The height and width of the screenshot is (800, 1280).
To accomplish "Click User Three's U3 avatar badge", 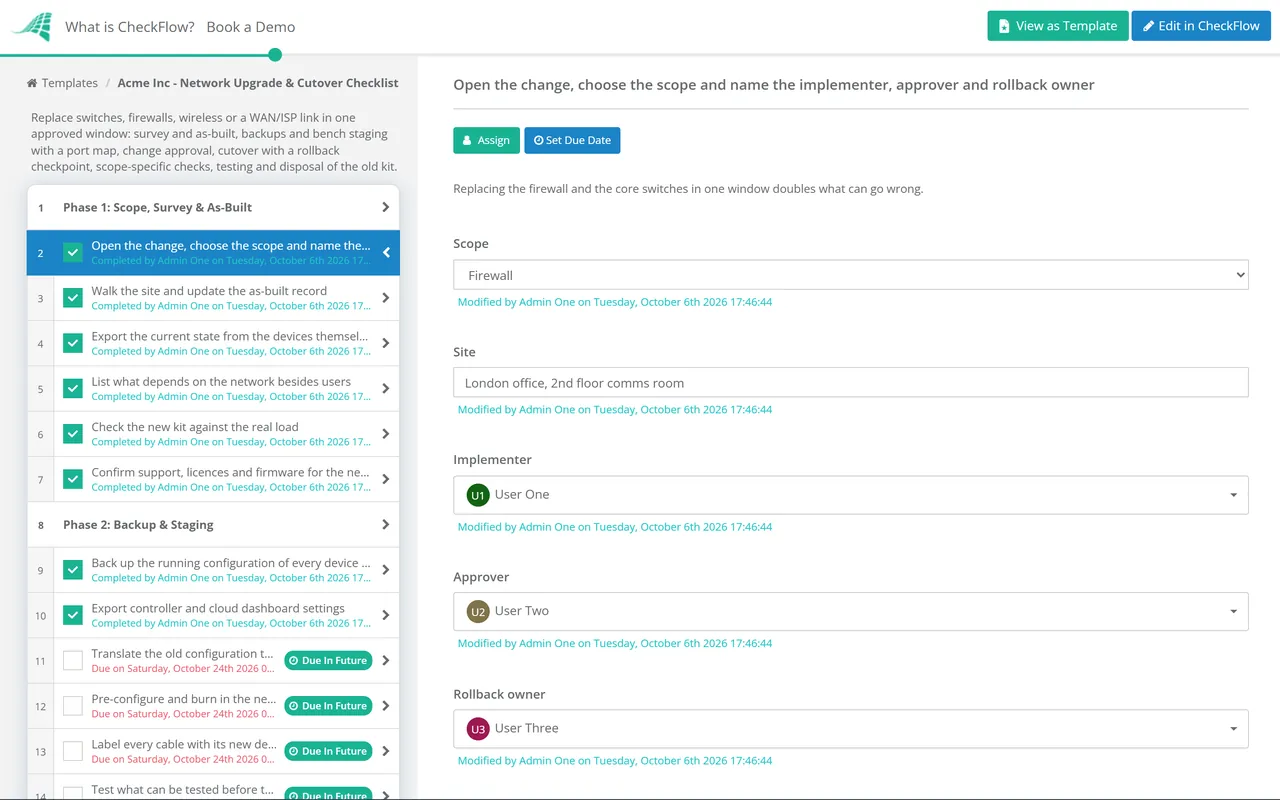I will point(478,729).
